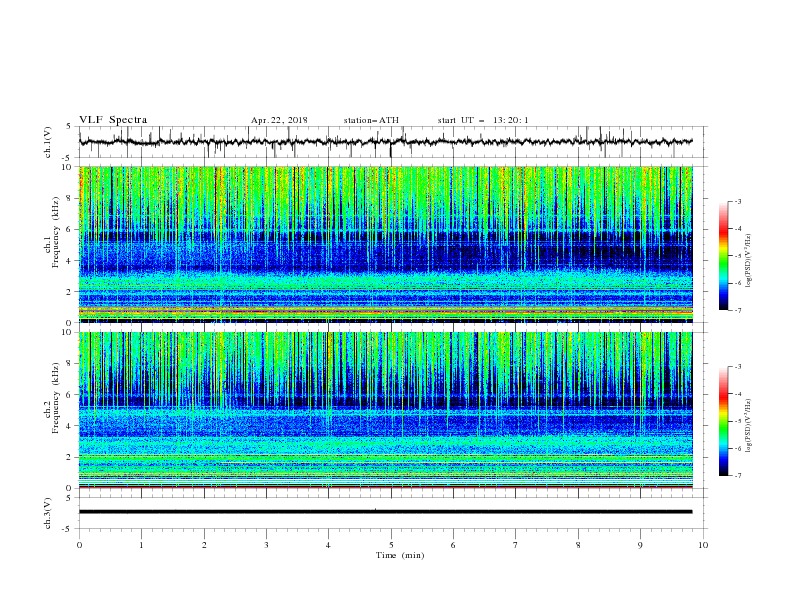Select the date text "Apr. 22, 2018"
Viewport: 792px width, 612px height.
click(279, 120)
